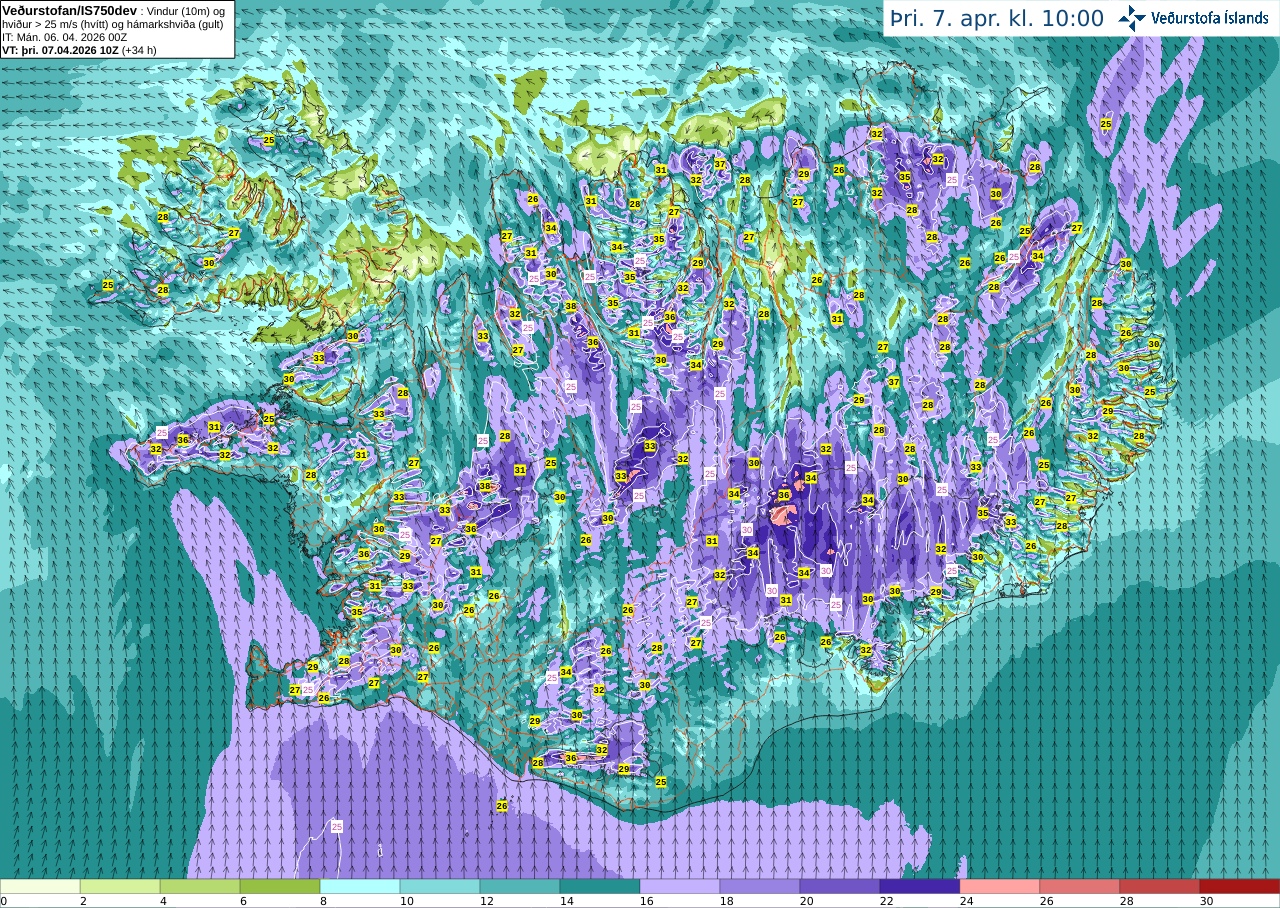Image resolution: width=1280 pixels, height=908 pixels.
Task: Click the white 25 contour label in the southwest ocean
Action: (x=337, y=826)
